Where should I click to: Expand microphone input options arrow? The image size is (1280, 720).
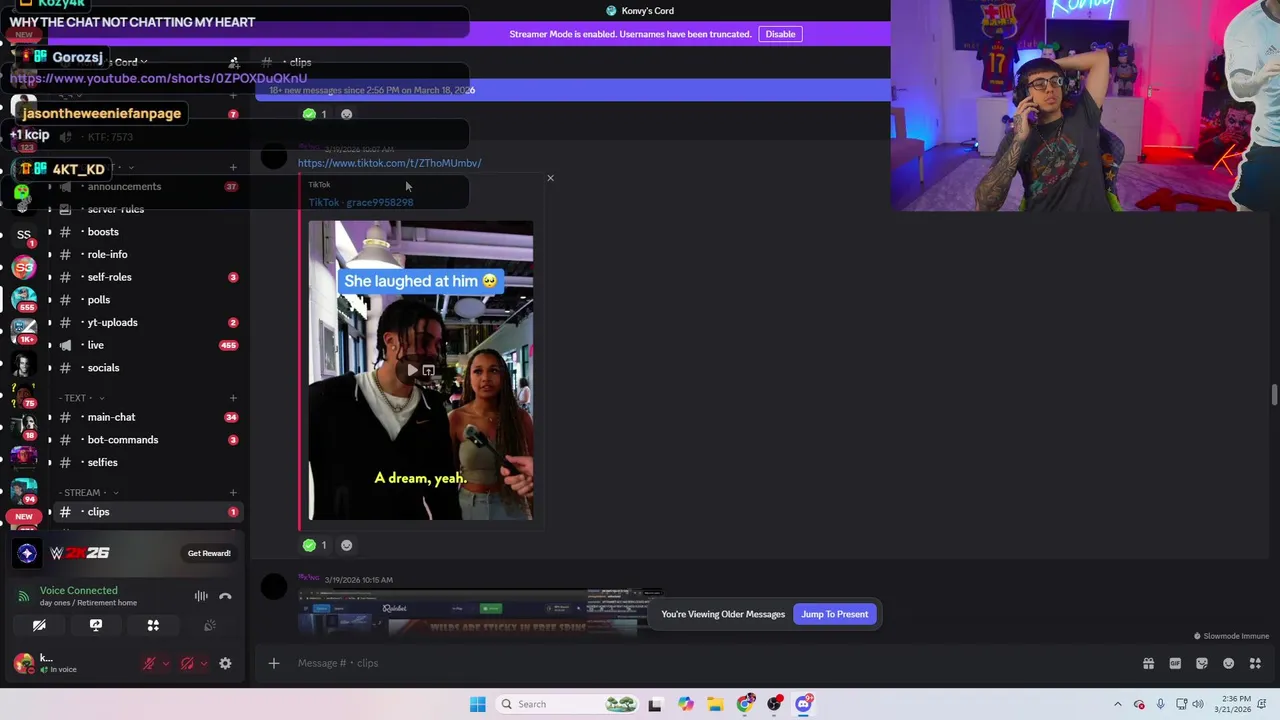166,663
